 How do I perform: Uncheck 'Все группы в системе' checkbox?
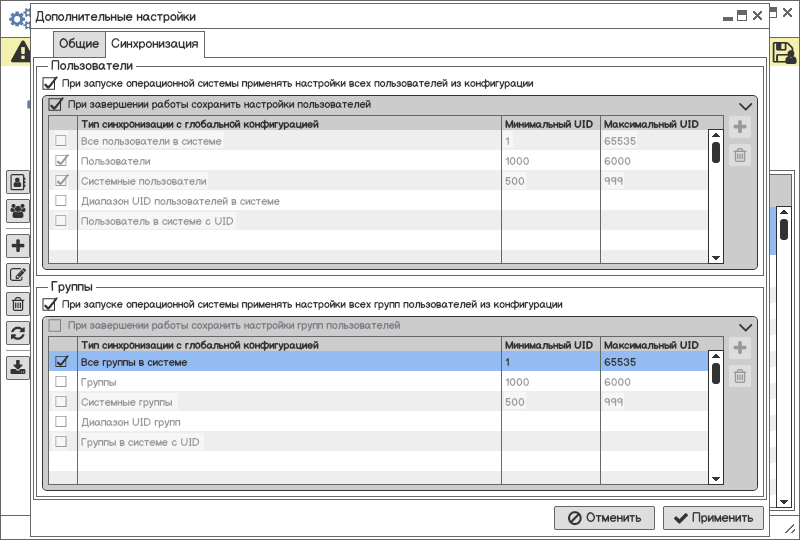tap(61, 362)
